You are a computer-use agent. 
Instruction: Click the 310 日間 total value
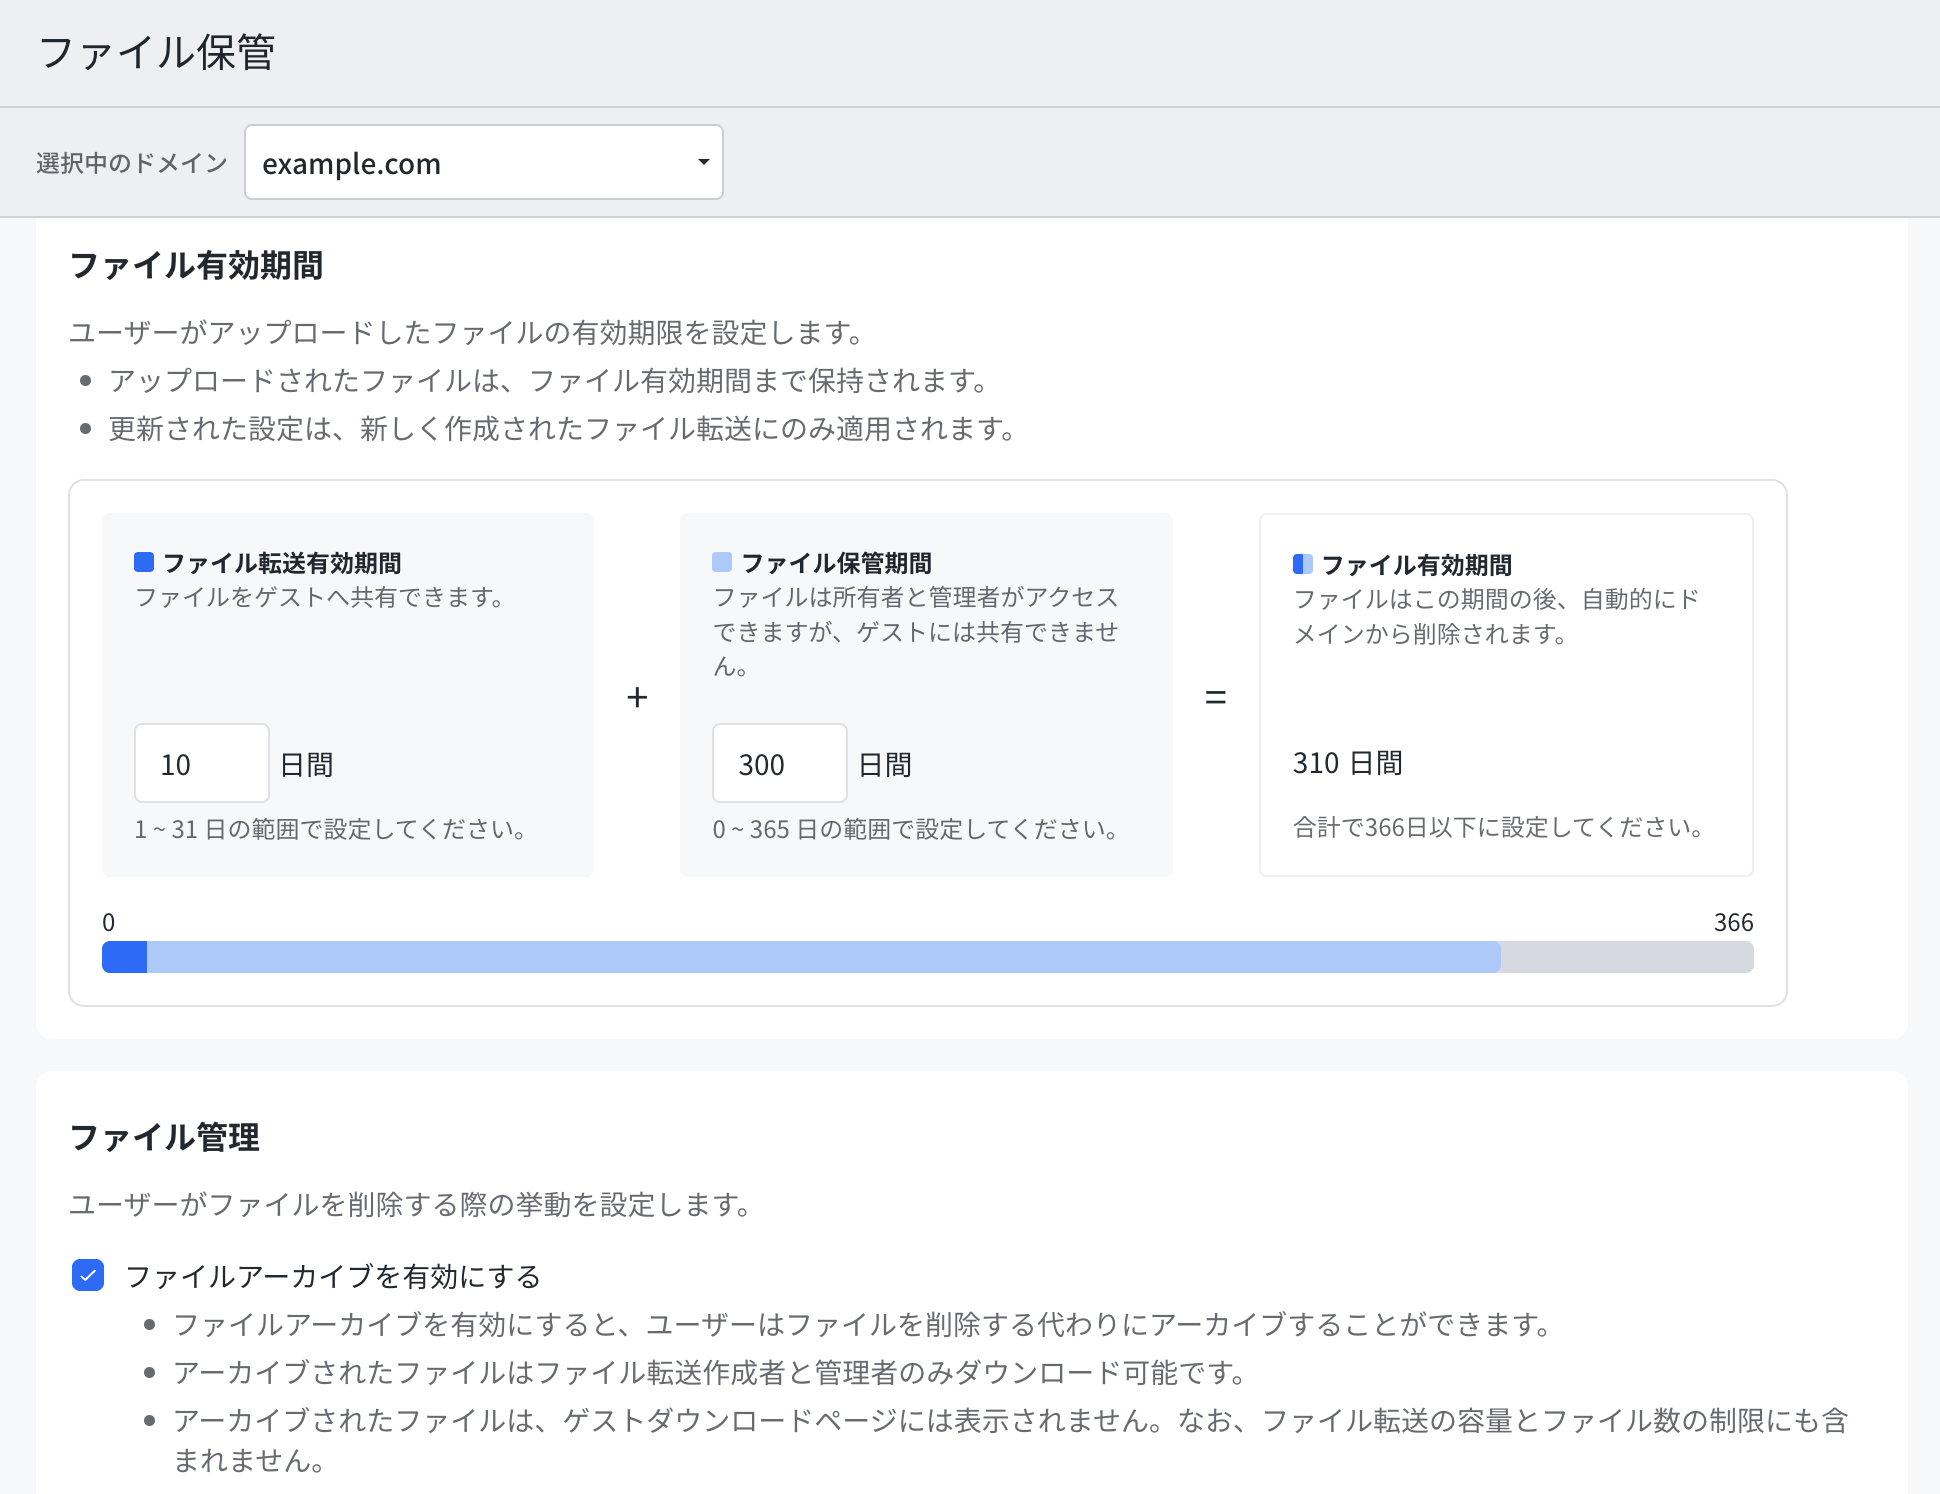1347,763
